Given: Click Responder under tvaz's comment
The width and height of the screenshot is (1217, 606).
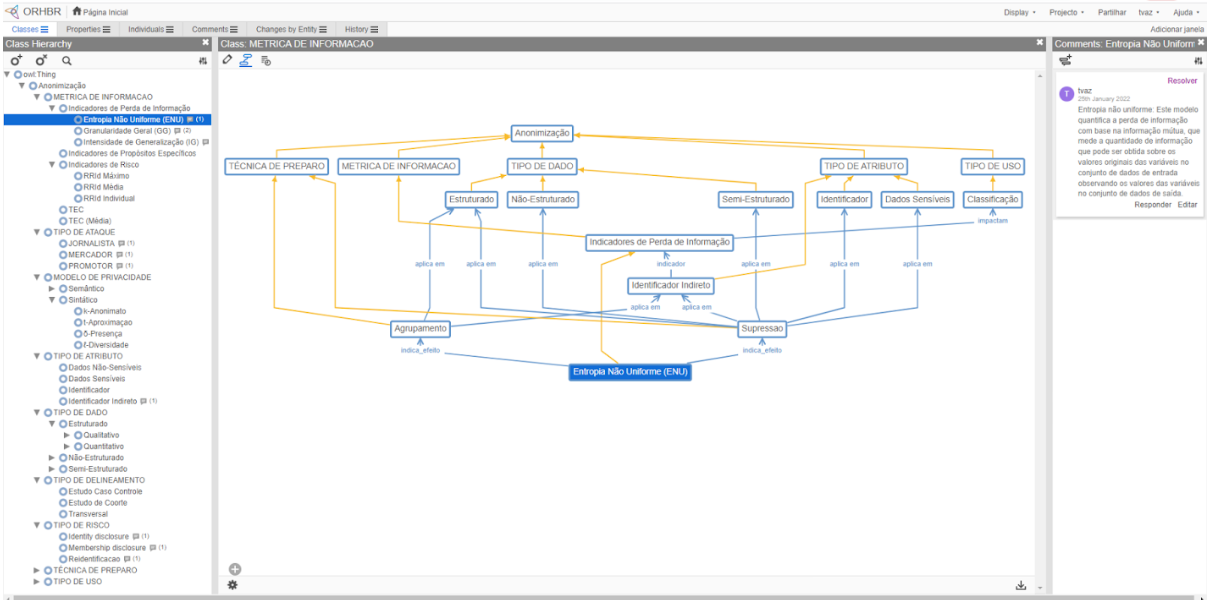Looking at the screenshot, I should click(1151, 204).
